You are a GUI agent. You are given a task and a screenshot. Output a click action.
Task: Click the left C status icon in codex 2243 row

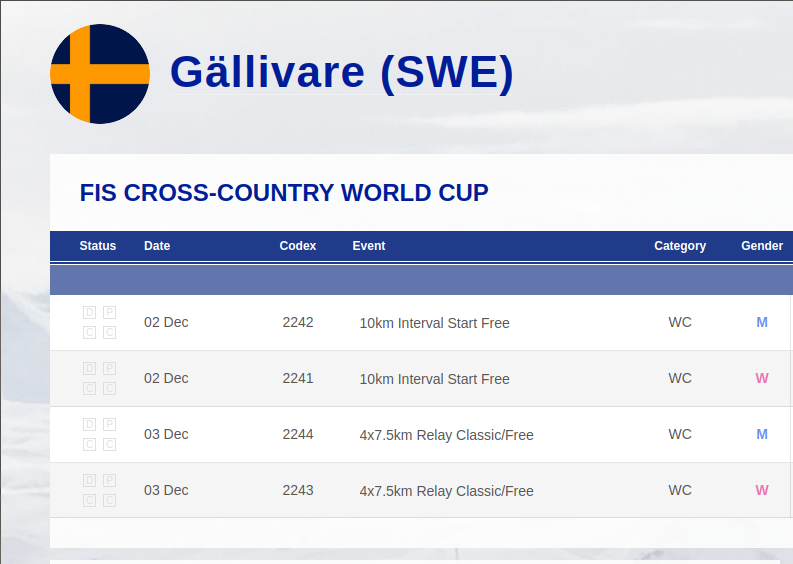(90, 501)
